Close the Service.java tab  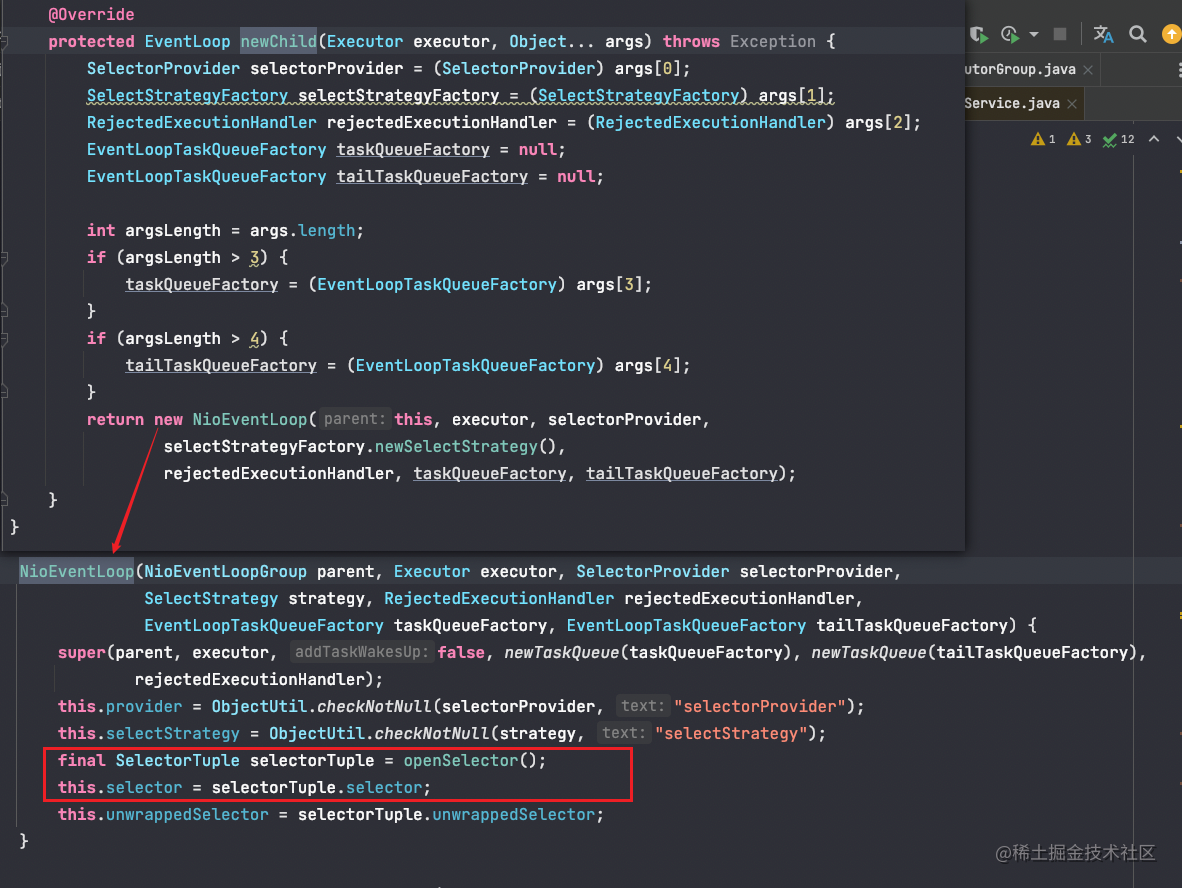tap(1072, 103)
